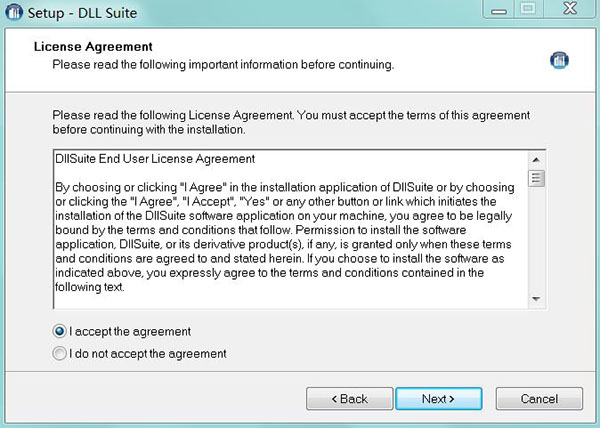This screenshot has height=428, width=600.
Task: Click the "DllSuite End User License Agreement" line
Action: tap(155, 159)
